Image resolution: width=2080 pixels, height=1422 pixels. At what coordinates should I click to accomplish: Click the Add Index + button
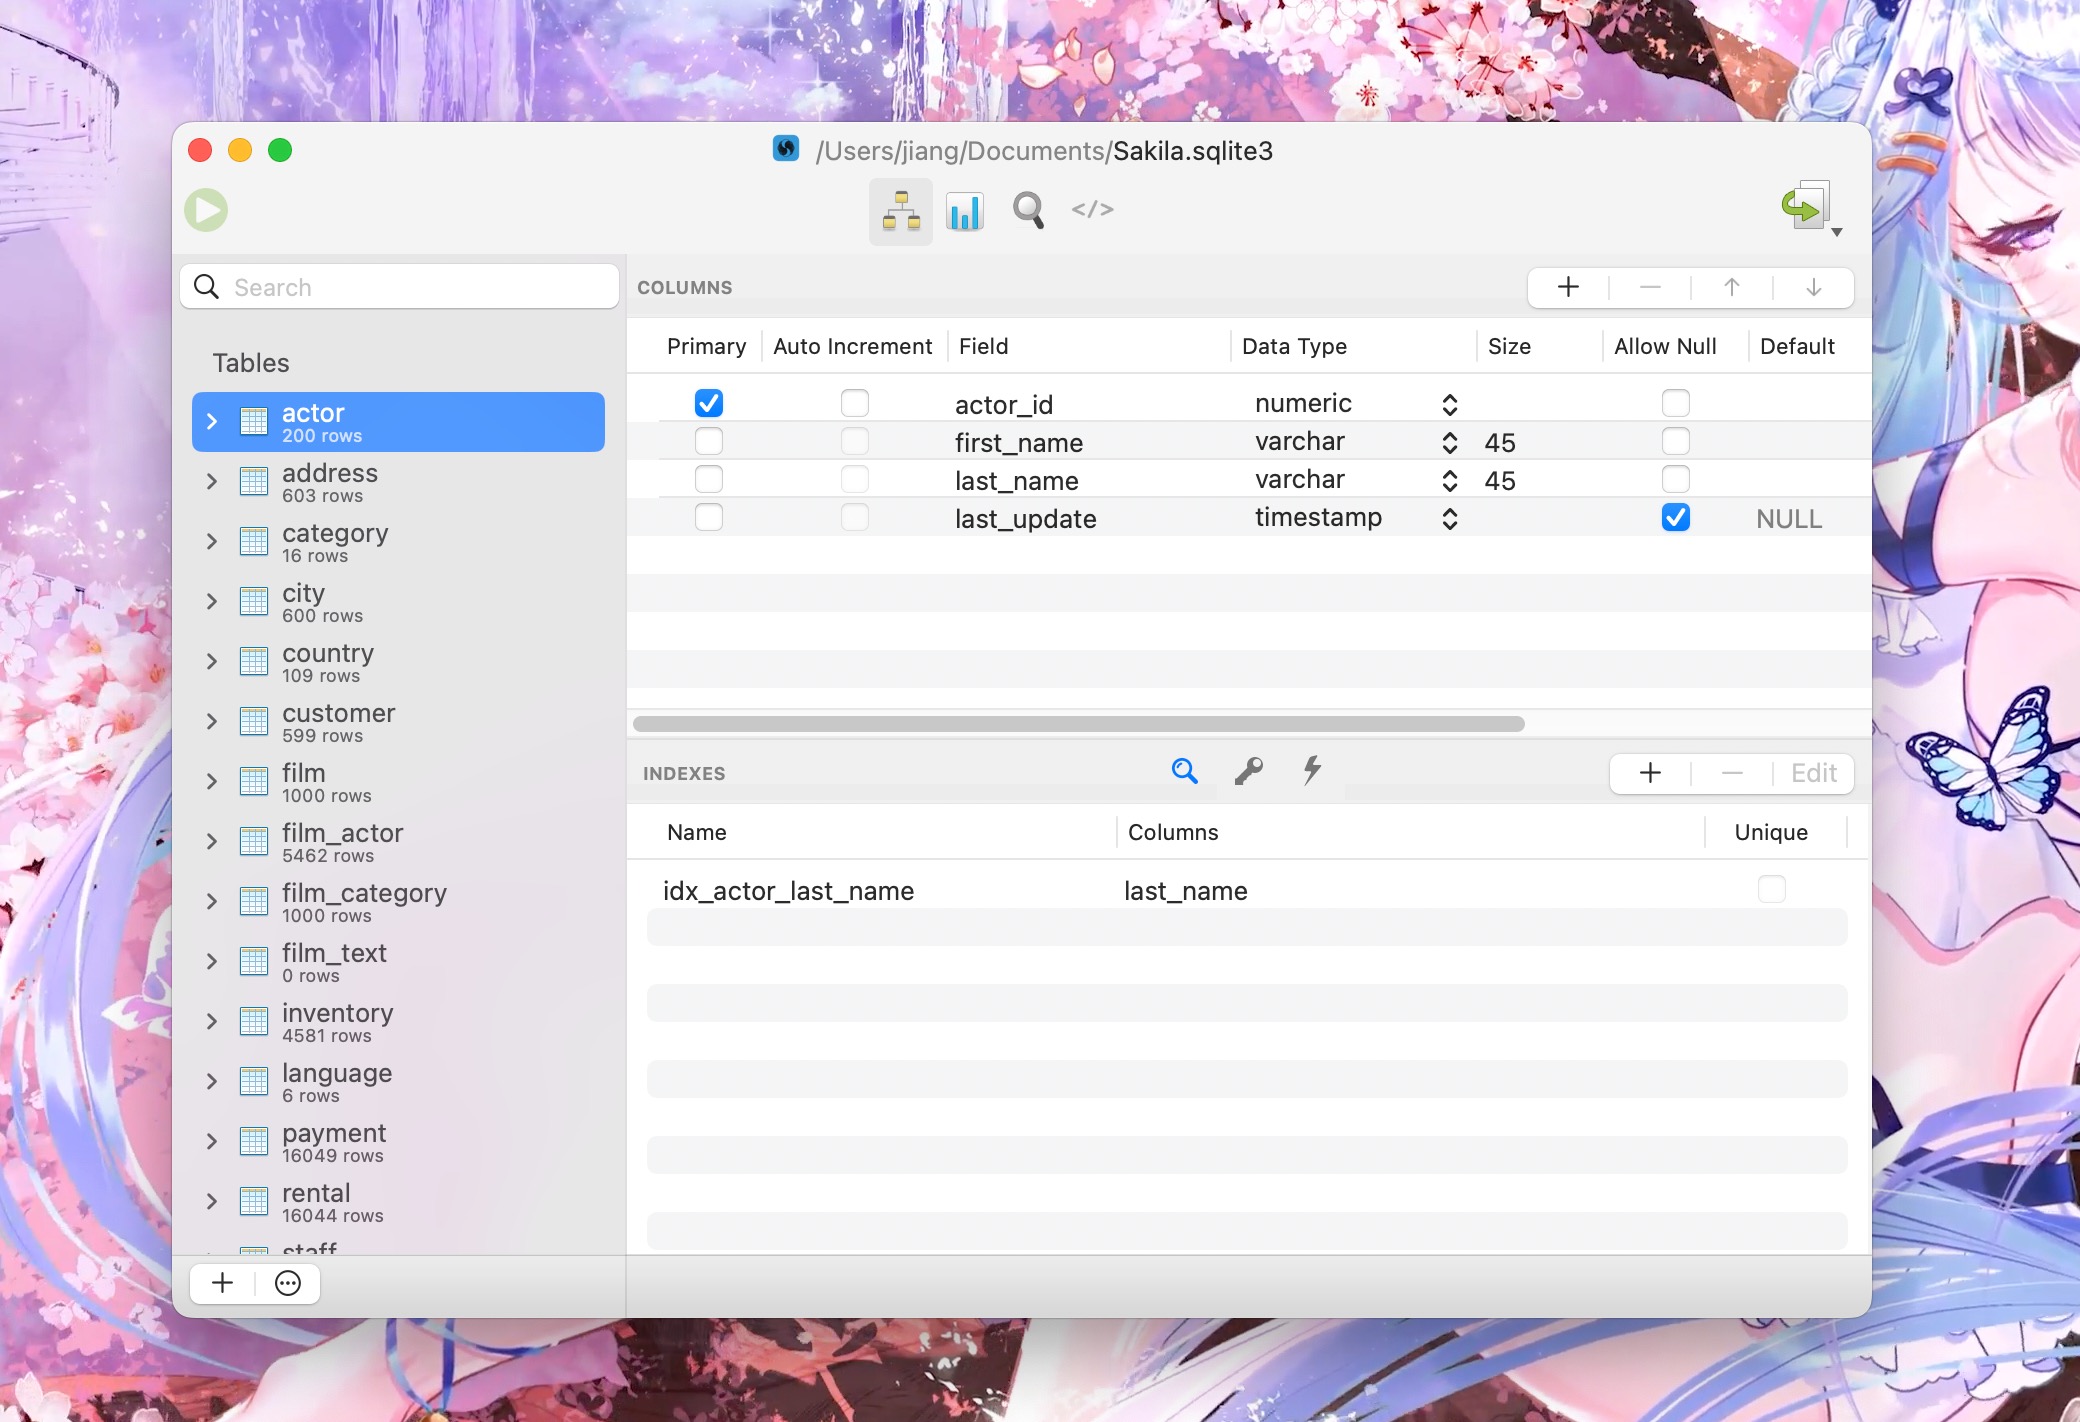1649,771
